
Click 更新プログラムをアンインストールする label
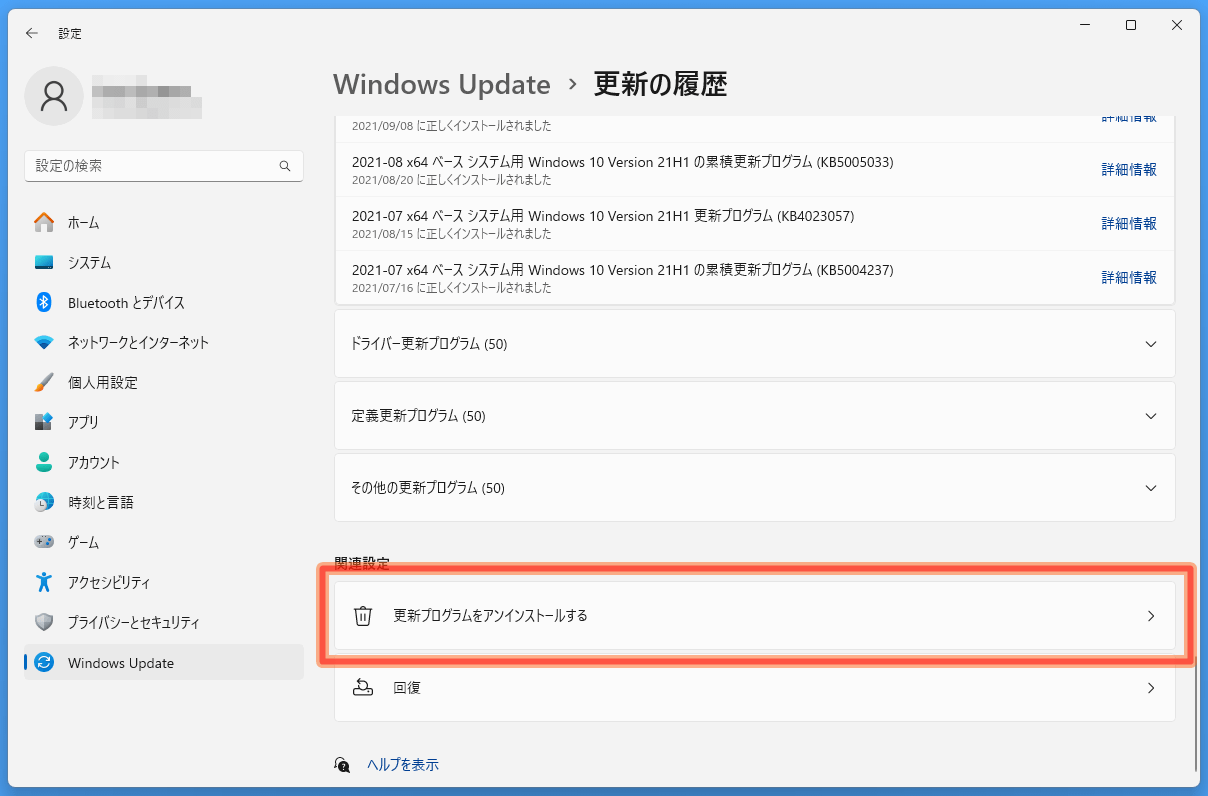coord(491,616)
